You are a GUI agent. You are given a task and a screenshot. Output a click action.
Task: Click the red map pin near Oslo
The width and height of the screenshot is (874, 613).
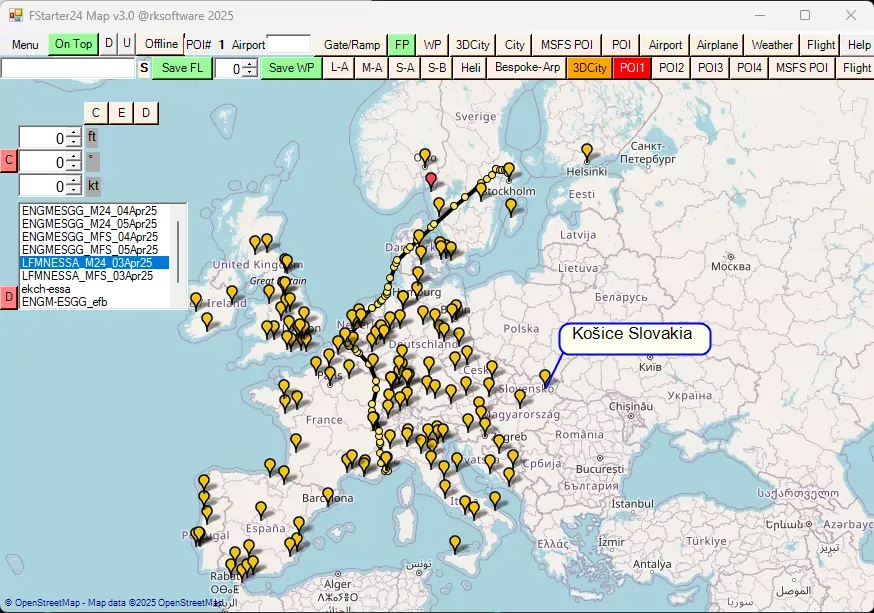431,180
